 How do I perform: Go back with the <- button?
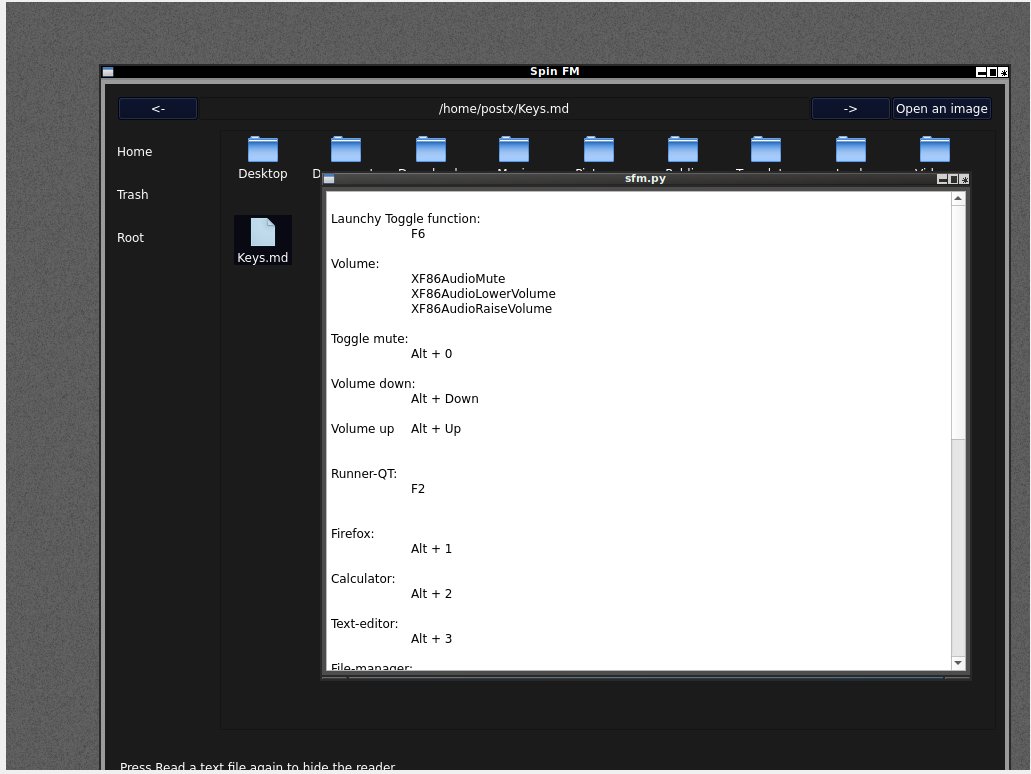(x=158, y=109)
